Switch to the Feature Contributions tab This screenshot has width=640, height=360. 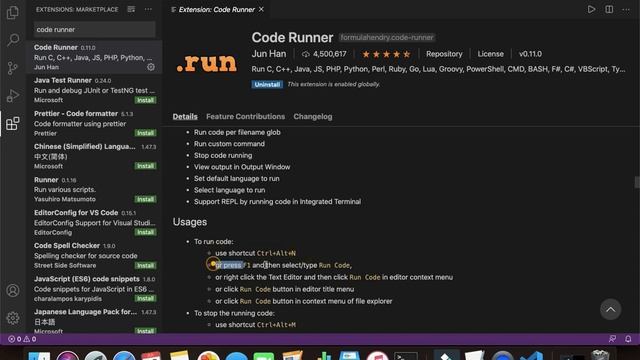(x=245, y=116)
